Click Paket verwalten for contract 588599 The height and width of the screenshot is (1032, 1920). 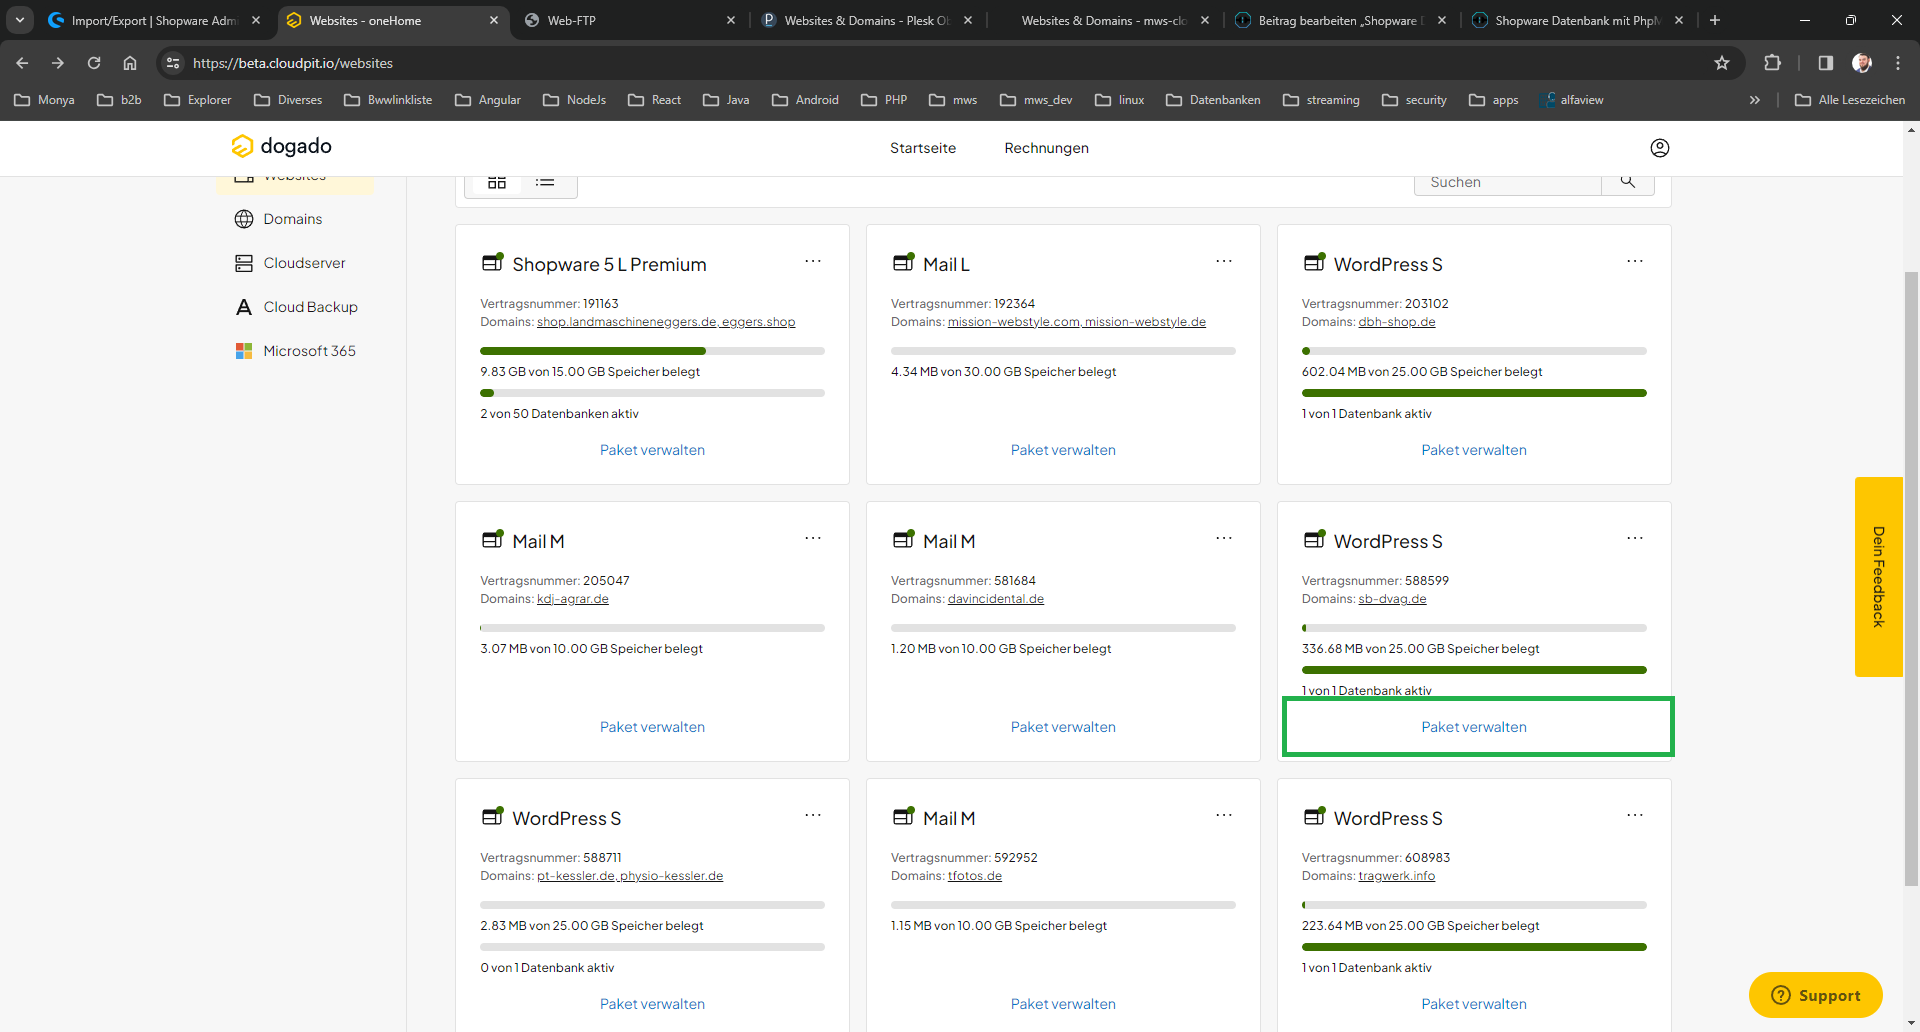coord(1474,727)
